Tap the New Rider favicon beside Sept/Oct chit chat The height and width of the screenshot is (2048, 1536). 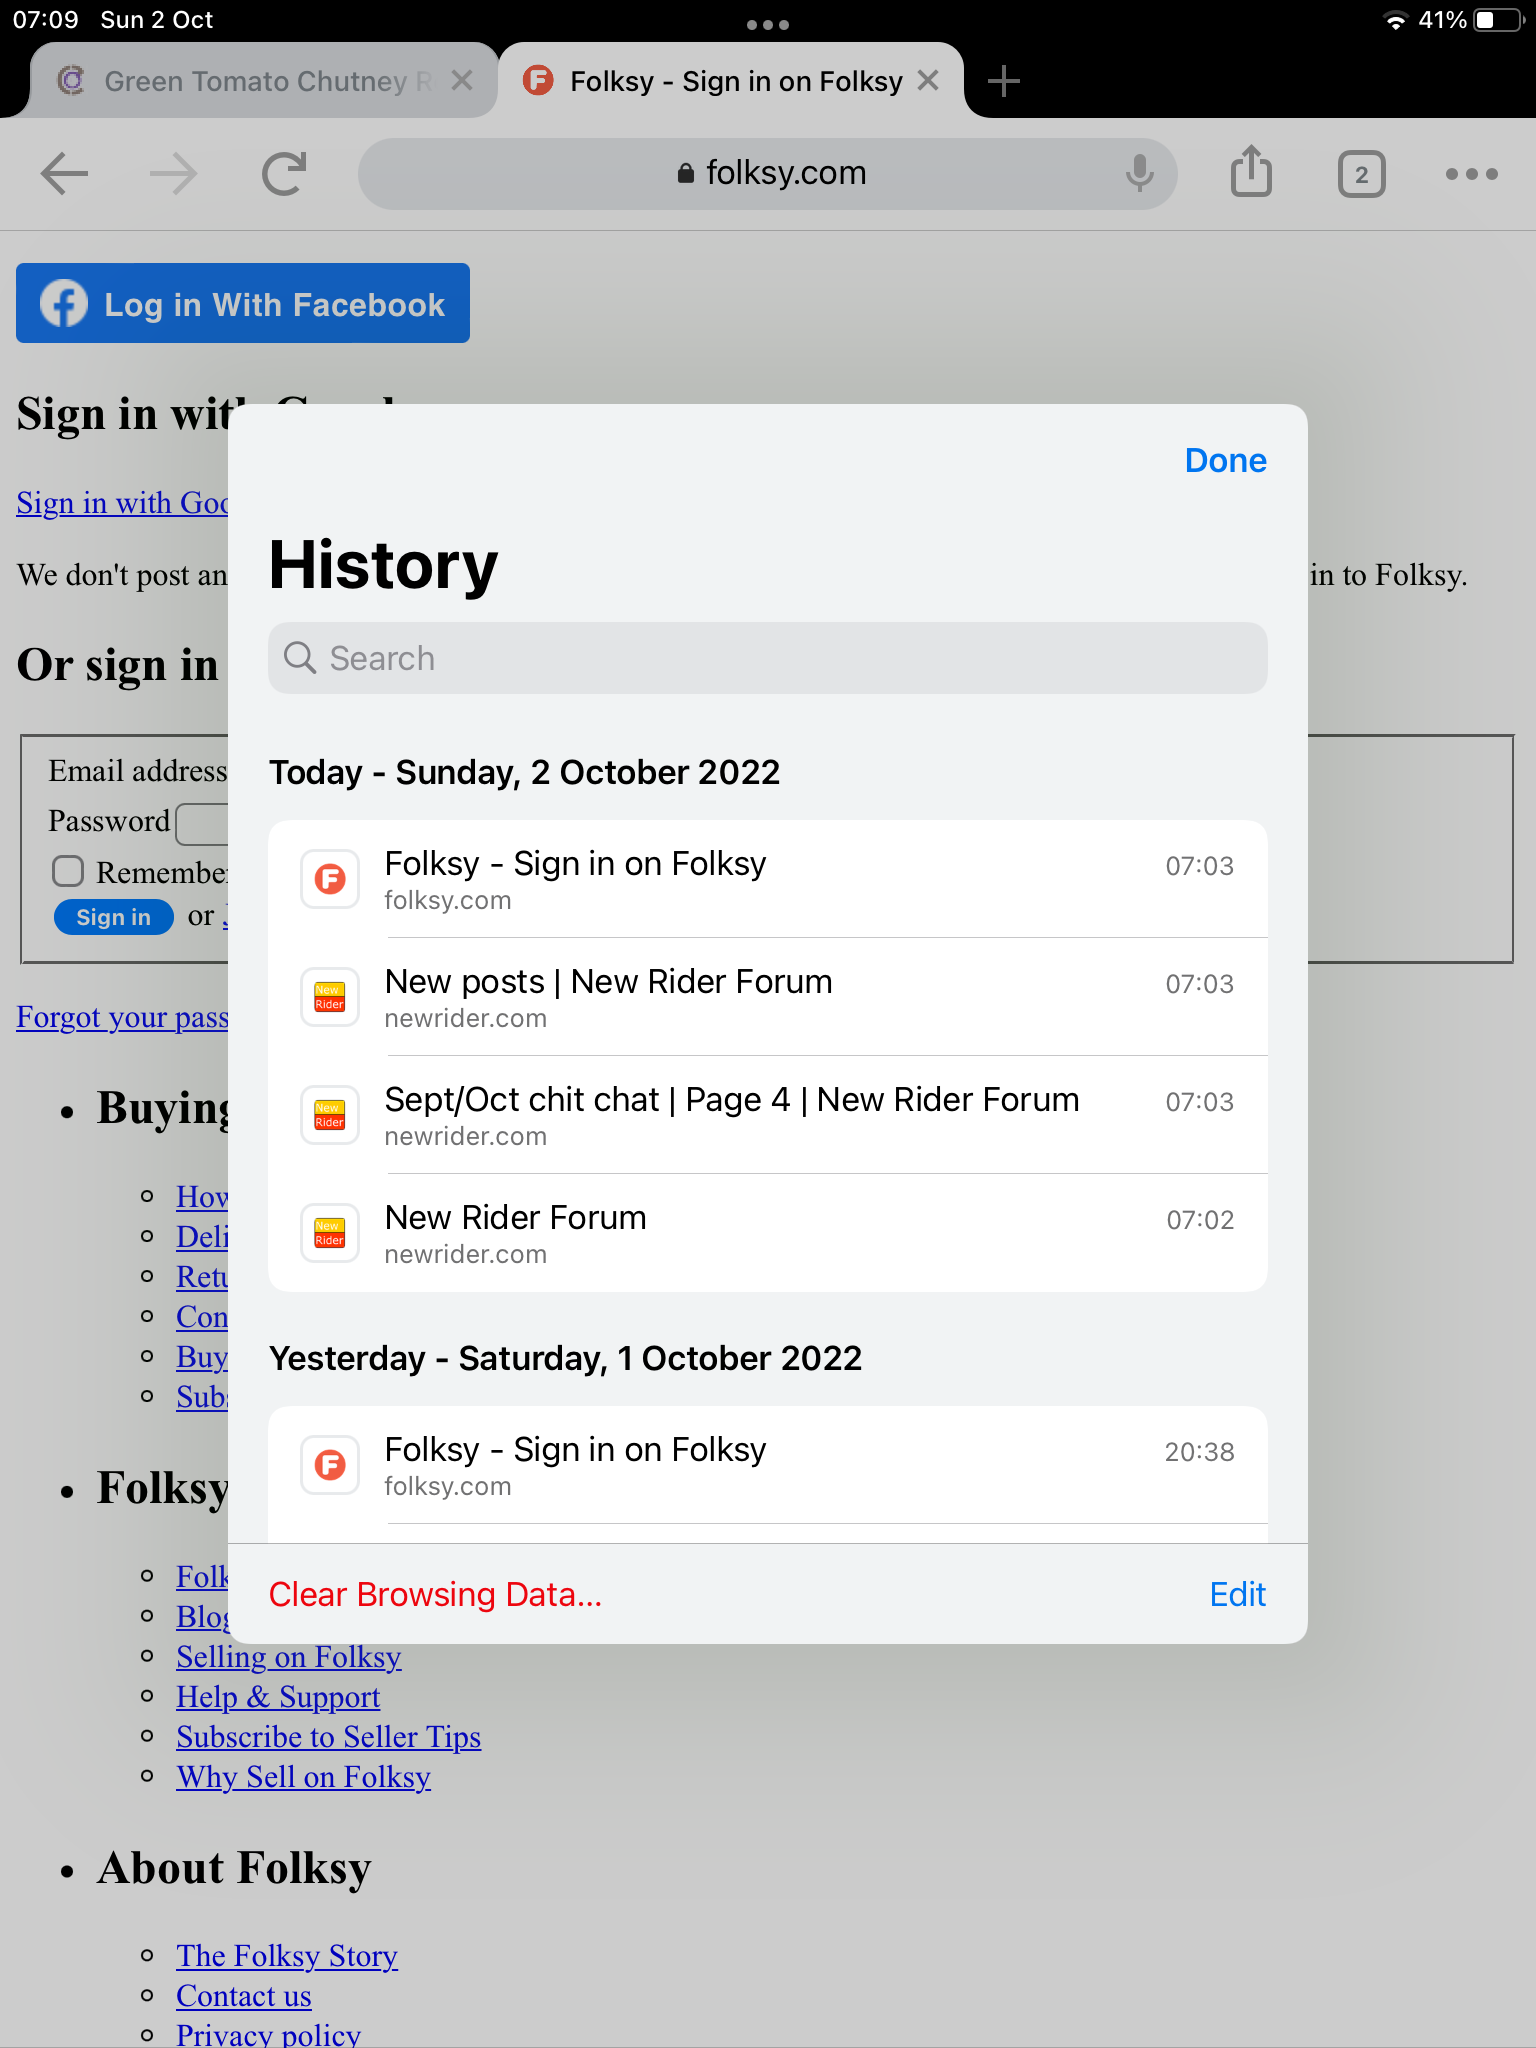point(330,1115)
